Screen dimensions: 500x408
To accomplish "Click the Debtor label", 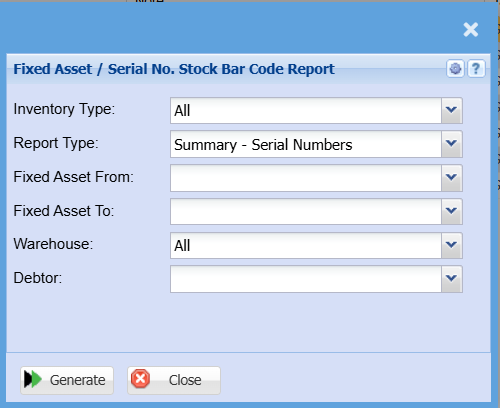I will (38, 278).
